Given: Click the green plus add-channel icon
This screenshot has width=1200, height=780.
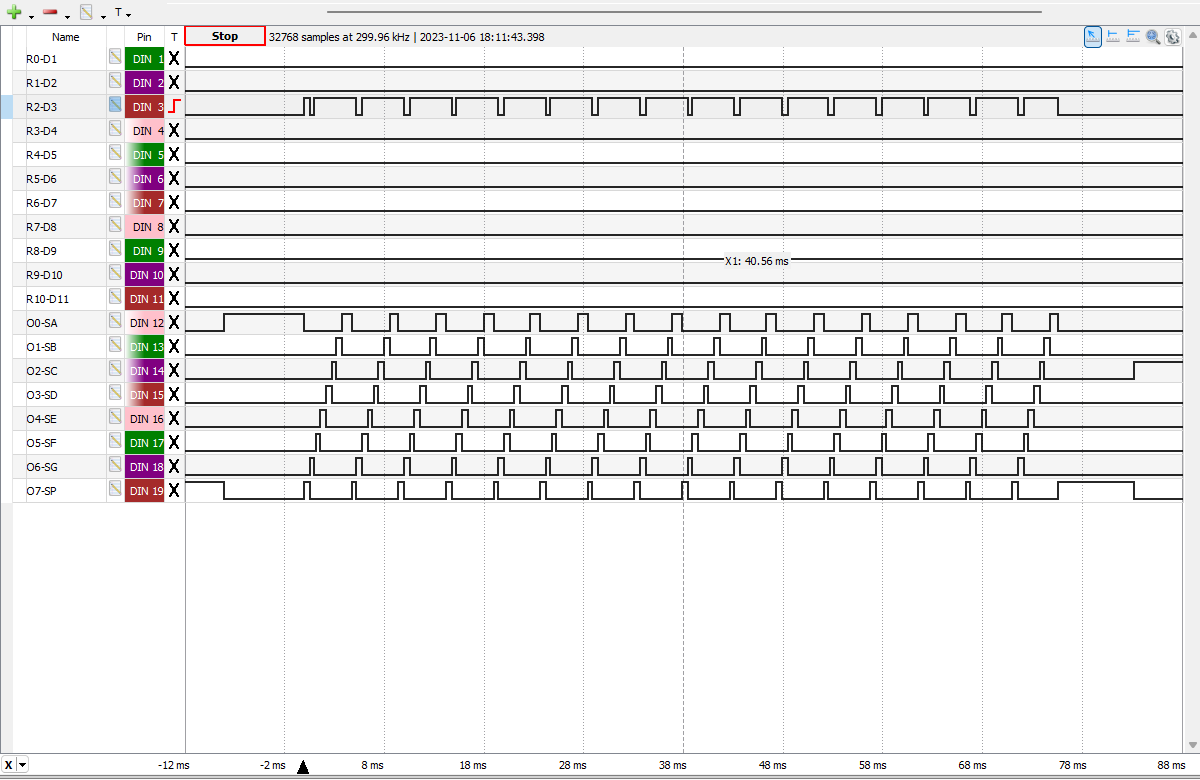Looking at the screenshot, I should [14, 13].
